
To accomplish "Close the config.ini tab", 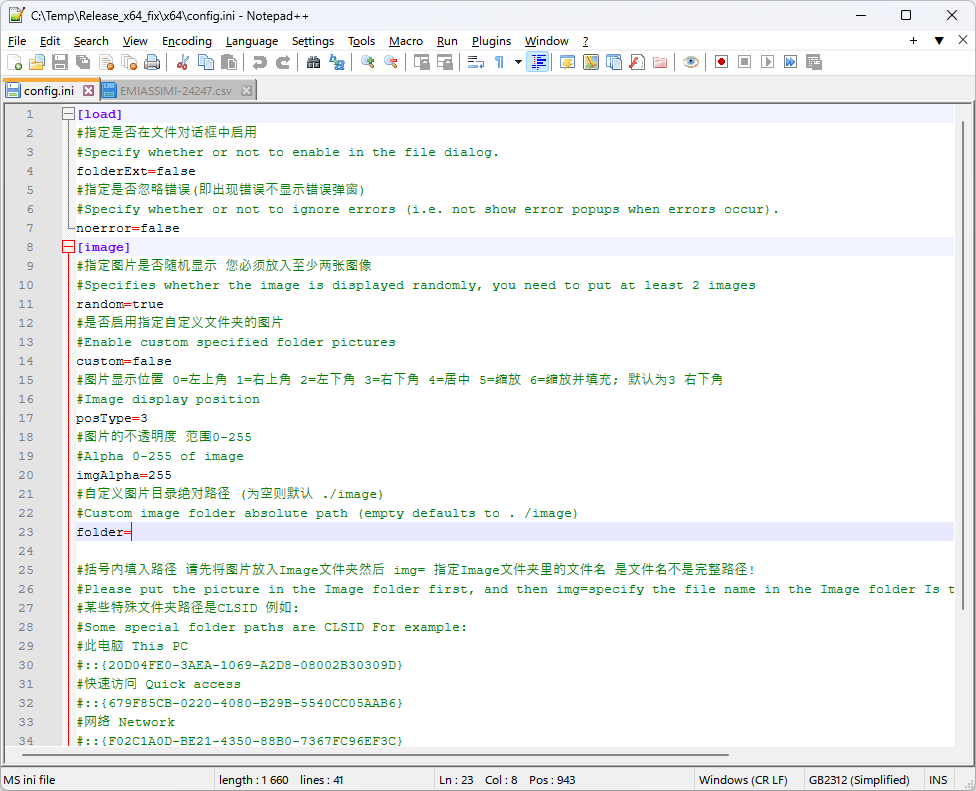I will pos(88,91).
